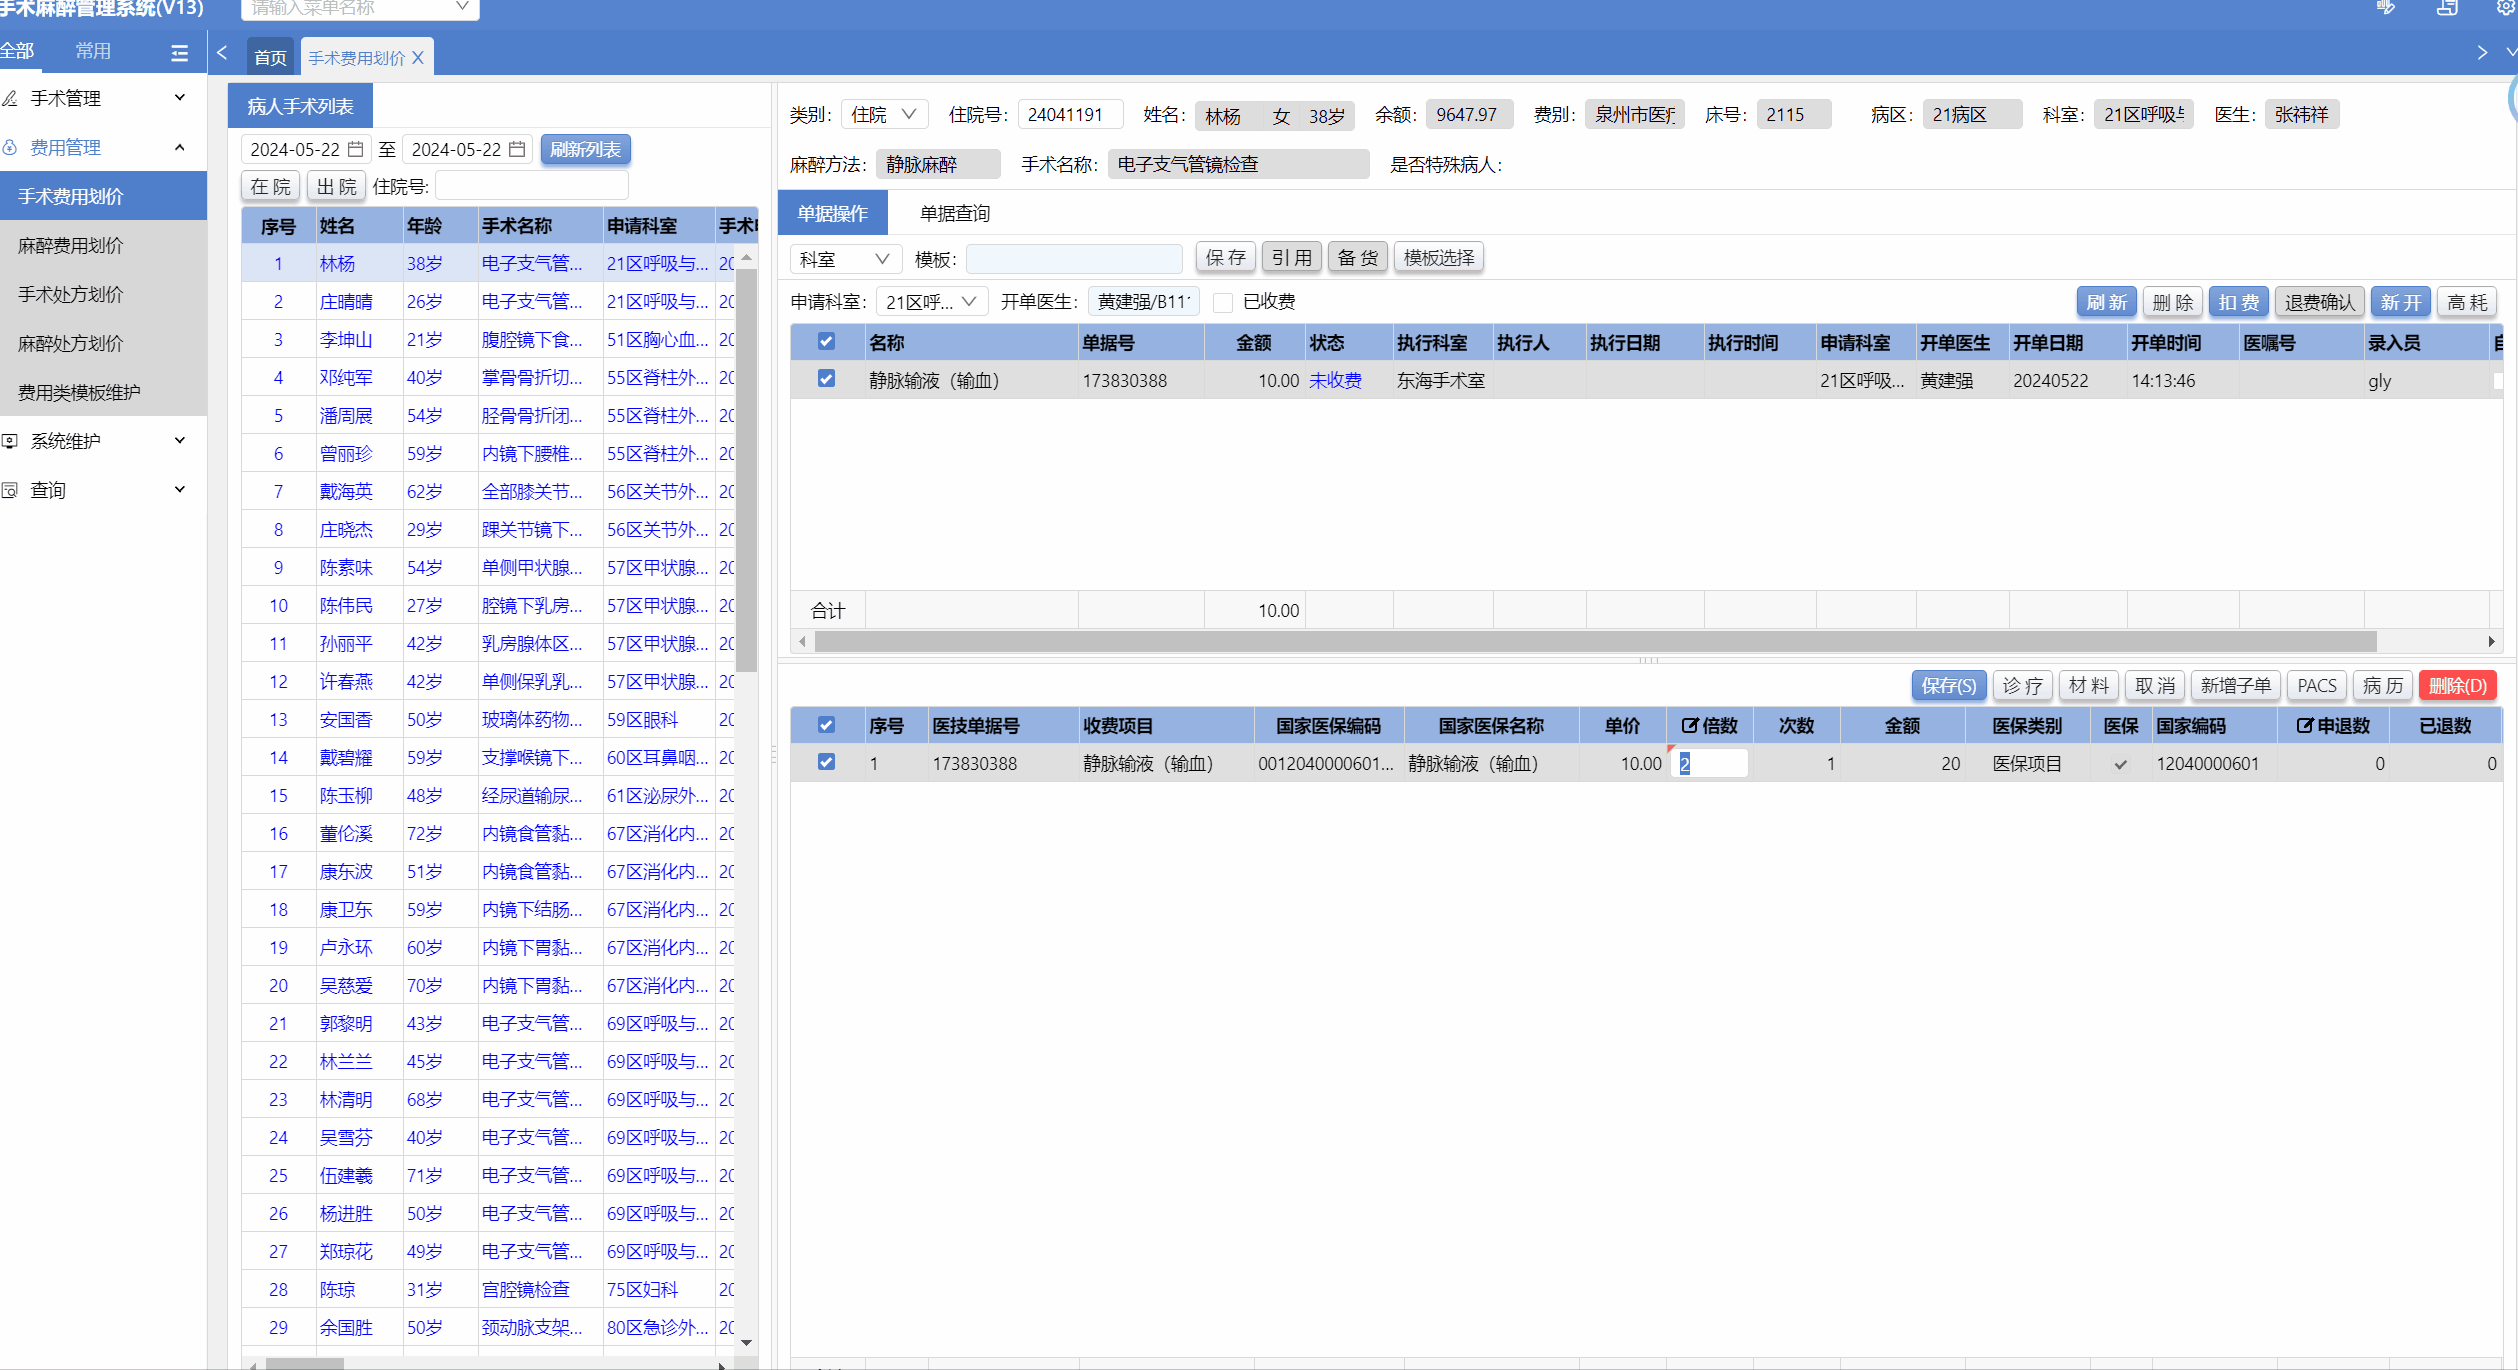
Task: Click the 刷新列表 button
Action: coord(585,149)
